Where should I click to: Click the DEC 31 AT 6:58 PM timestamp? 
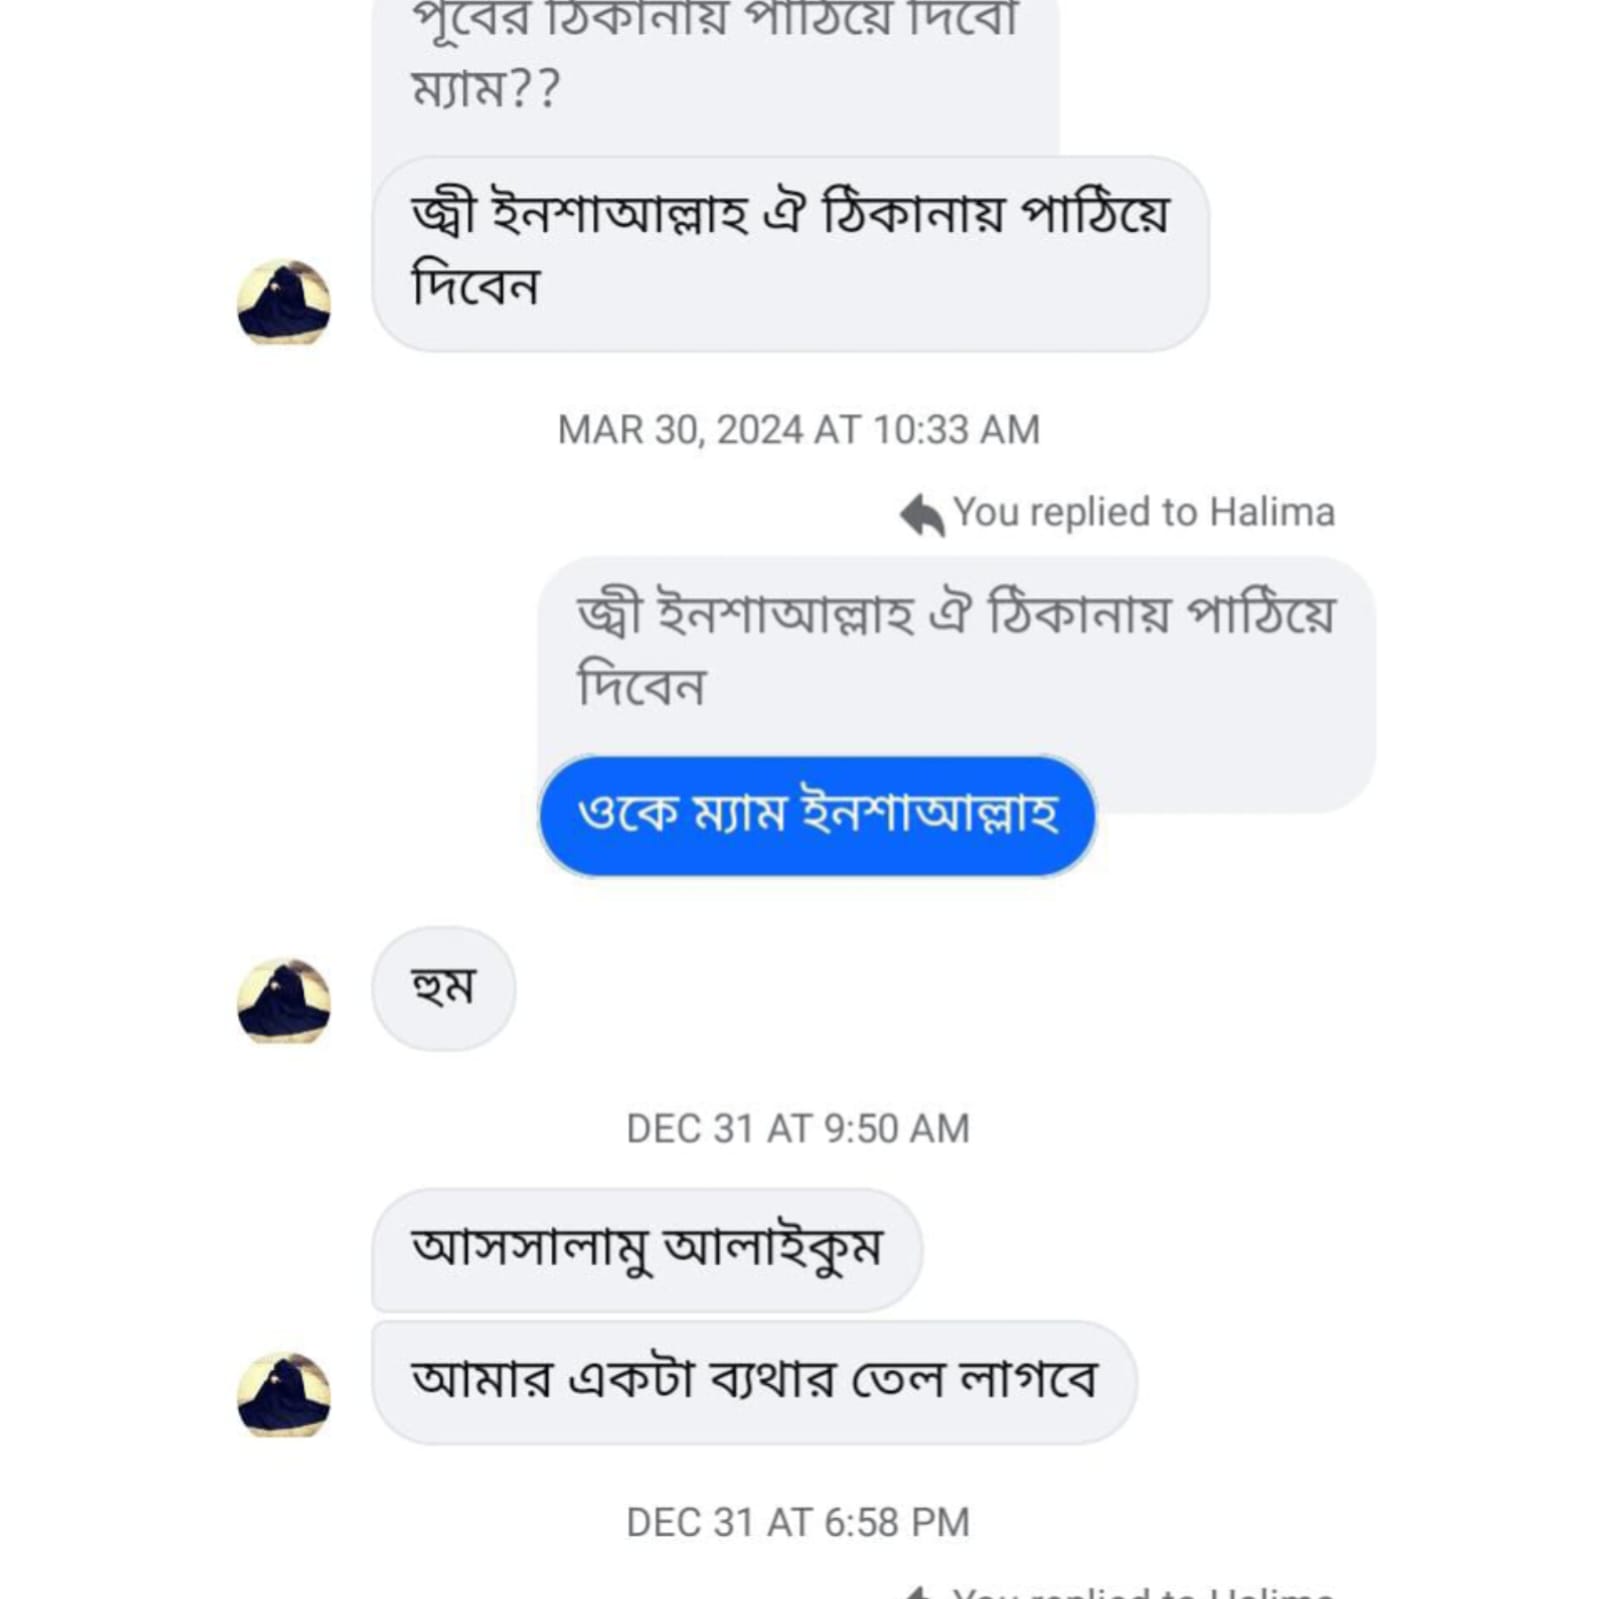click(x=798, y=1523)
